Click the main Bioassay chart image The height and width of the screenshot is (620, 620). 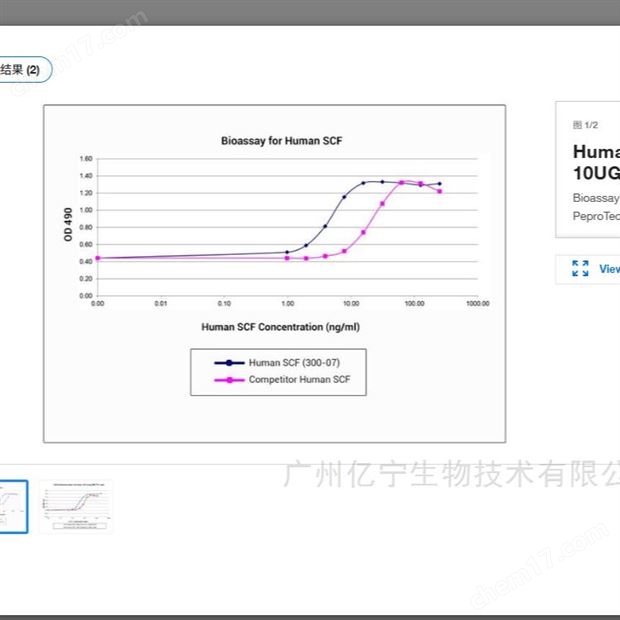tap(274, 273)
